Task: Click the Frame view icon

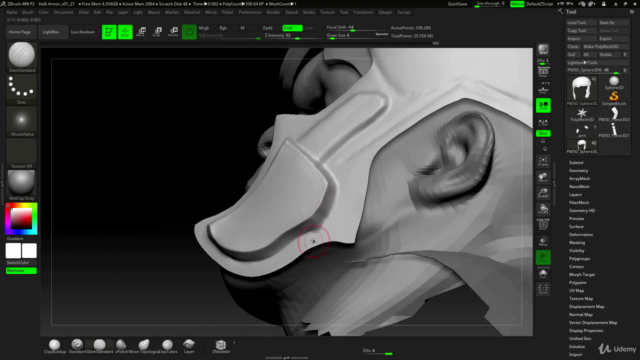Action: pos(543,161)
